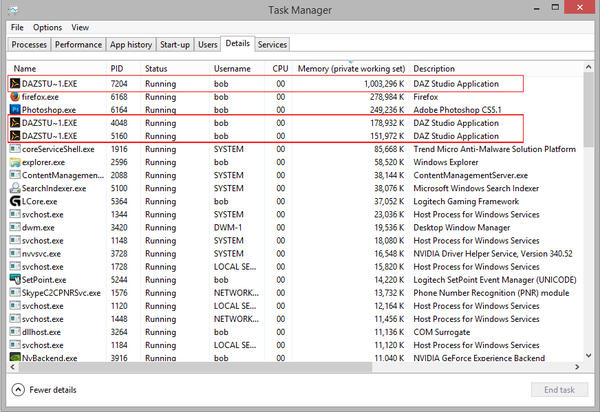The image size is (600, 412).
Task: Click 'Windows Explorer' description text
Action: (x=446, y=162)
